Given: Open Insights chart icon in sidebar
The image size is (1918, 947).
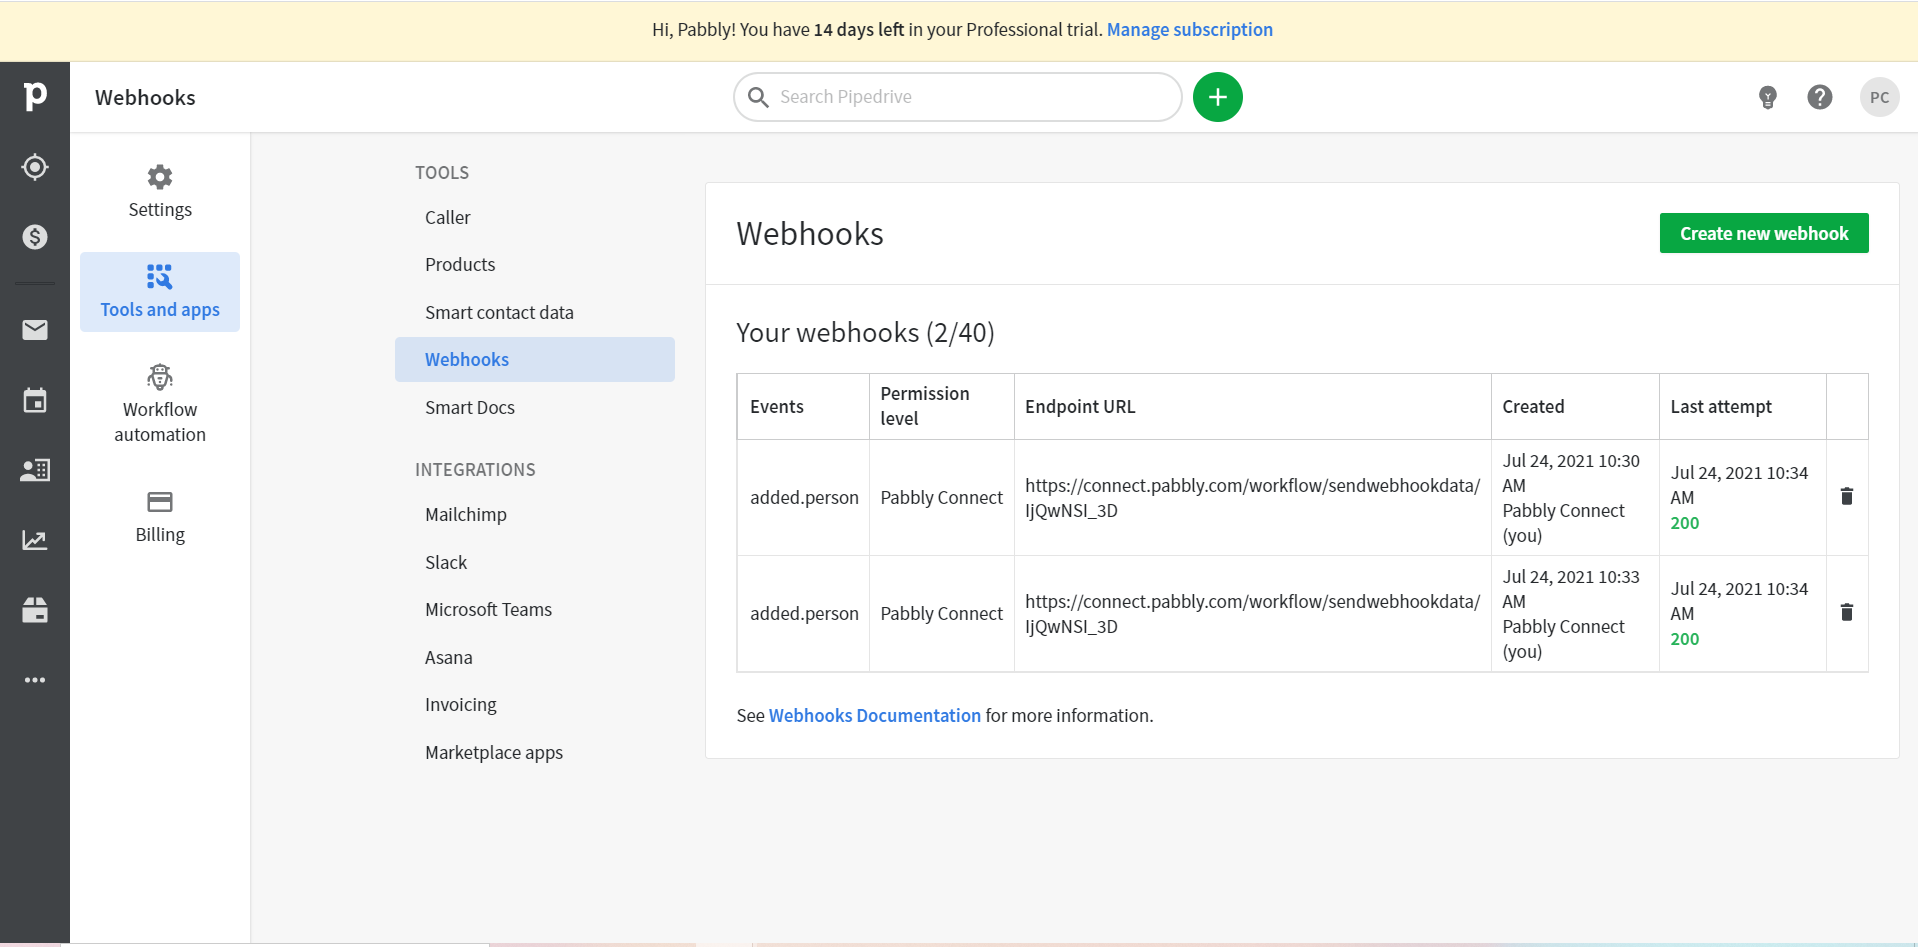Looking at the screenshot, I should tap(35, 540).
